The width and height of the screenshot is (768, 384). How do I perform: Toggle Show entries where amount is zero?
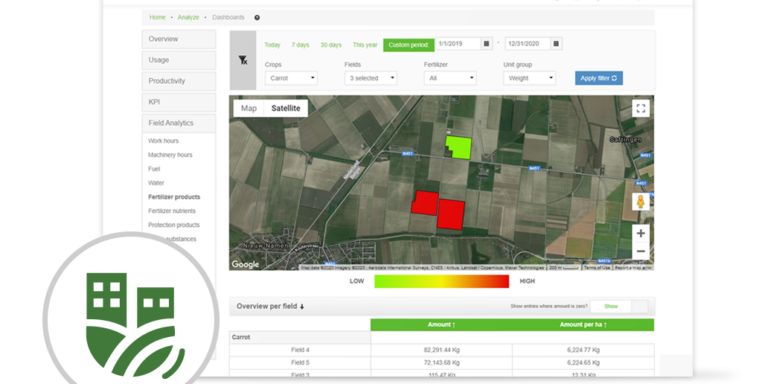click(619, 307)
